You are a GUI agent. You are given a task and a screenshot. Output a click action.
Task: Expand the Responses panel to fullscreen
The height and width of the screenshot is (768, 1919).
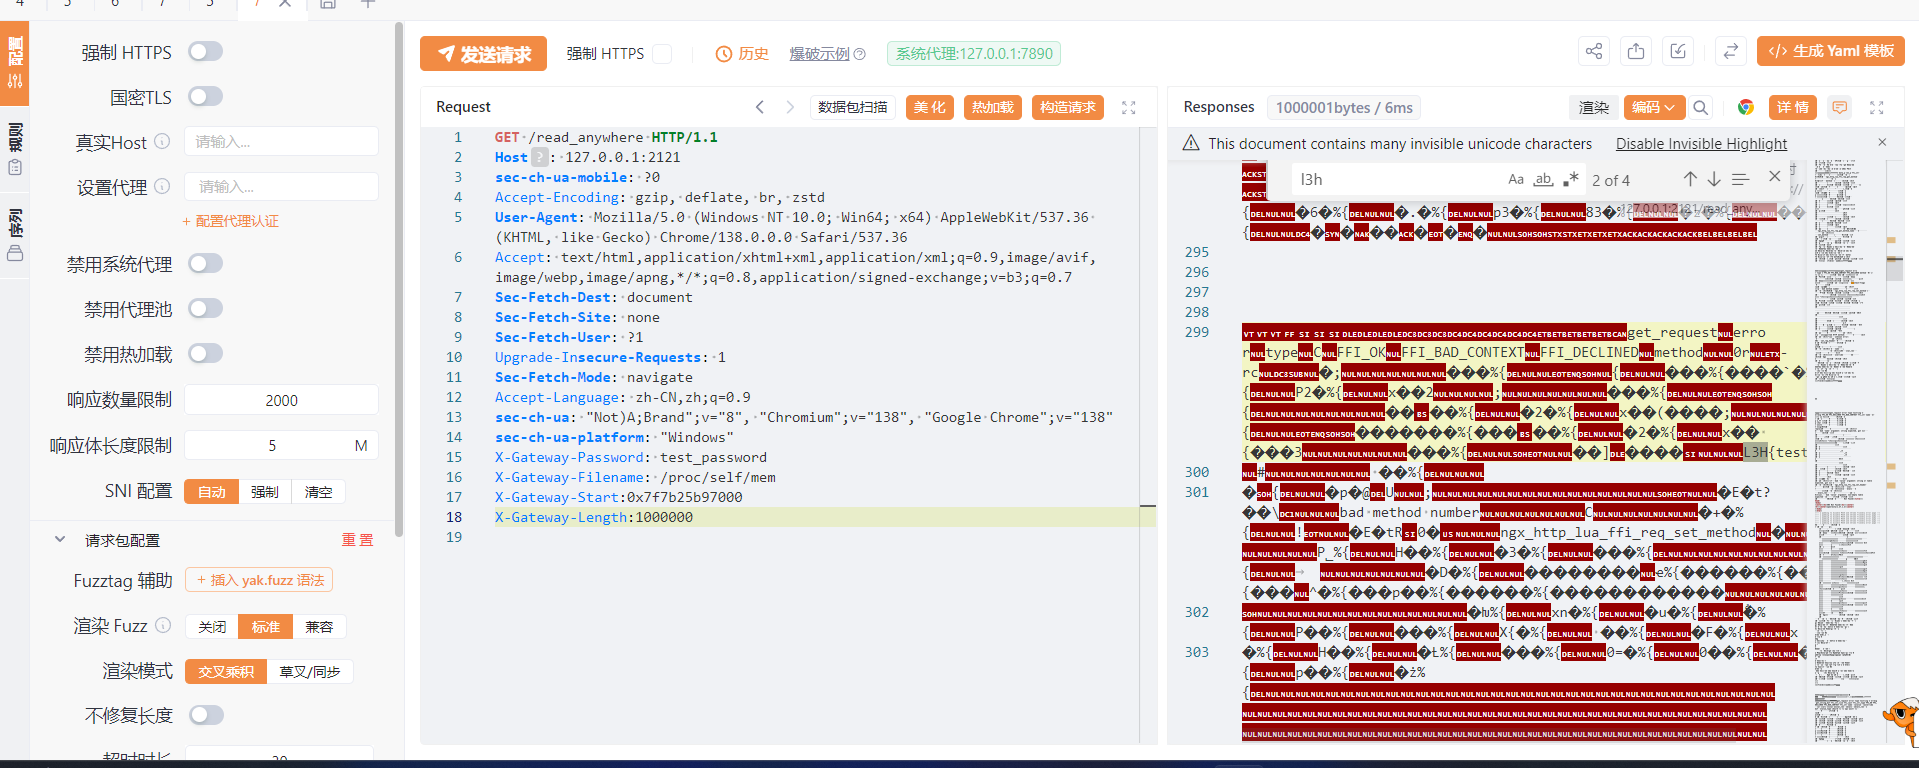[1876, 107]
